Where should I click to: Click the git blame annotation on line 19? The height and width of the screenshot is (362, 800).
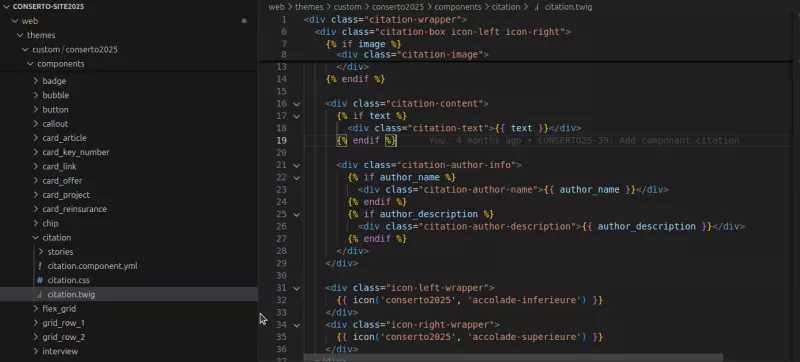click(x=584, y=141)
